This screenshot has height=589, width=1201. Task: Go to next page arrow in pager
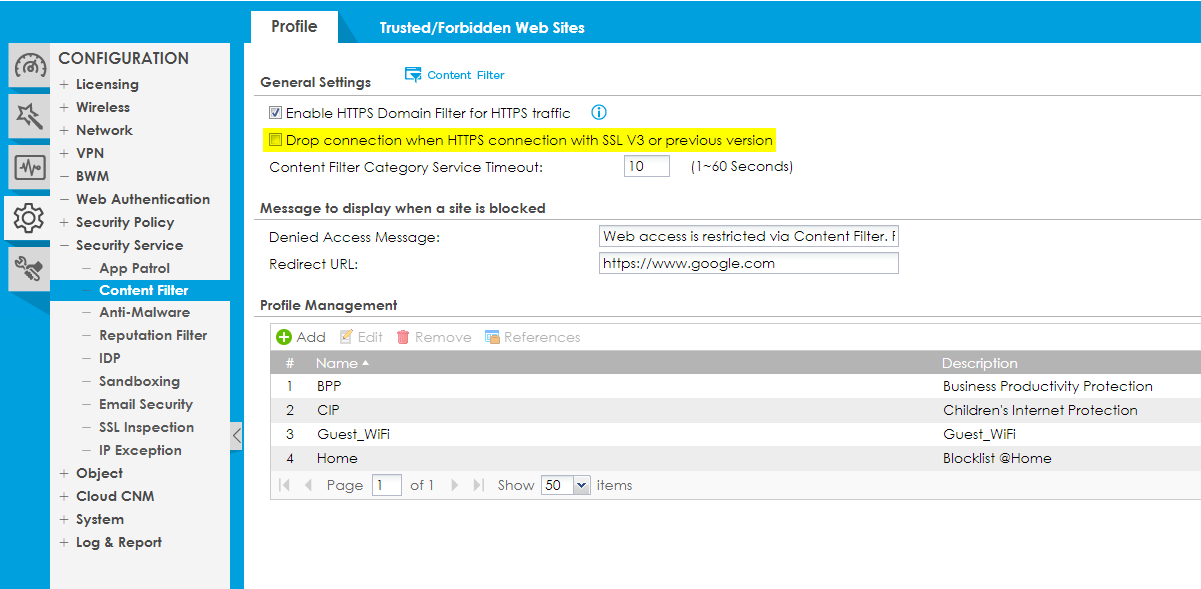(455, 485)
